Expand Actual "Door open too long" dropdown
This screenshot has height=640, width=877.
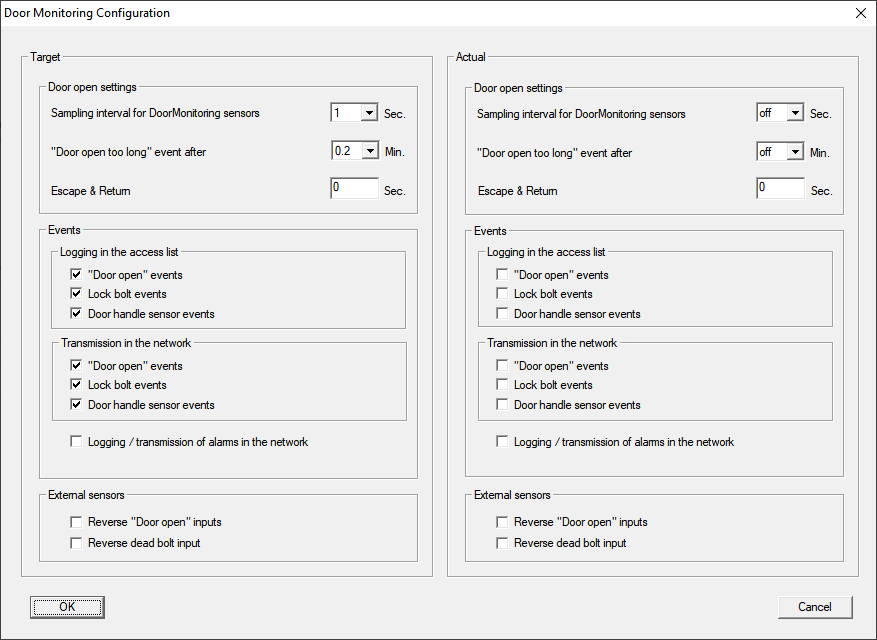[795, 152]
